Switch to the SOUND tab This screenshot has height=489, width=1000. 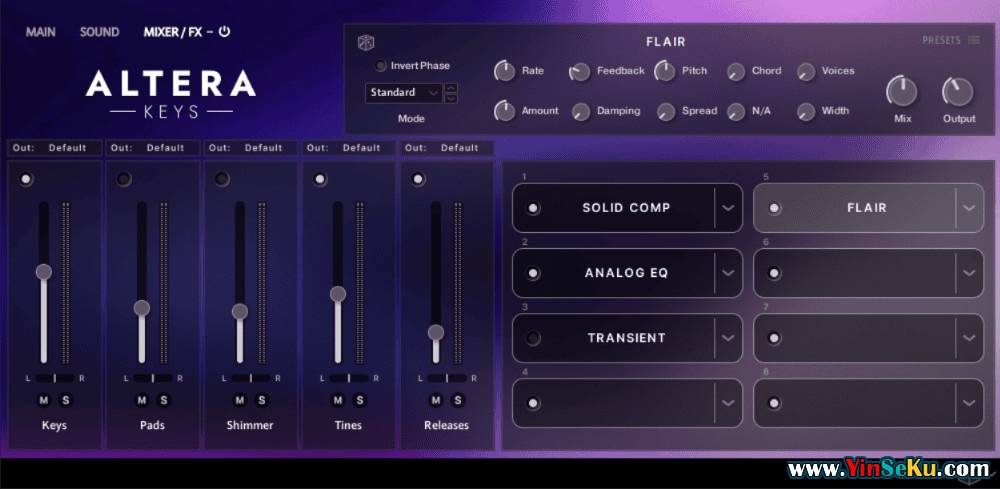(x=99, y=32)
